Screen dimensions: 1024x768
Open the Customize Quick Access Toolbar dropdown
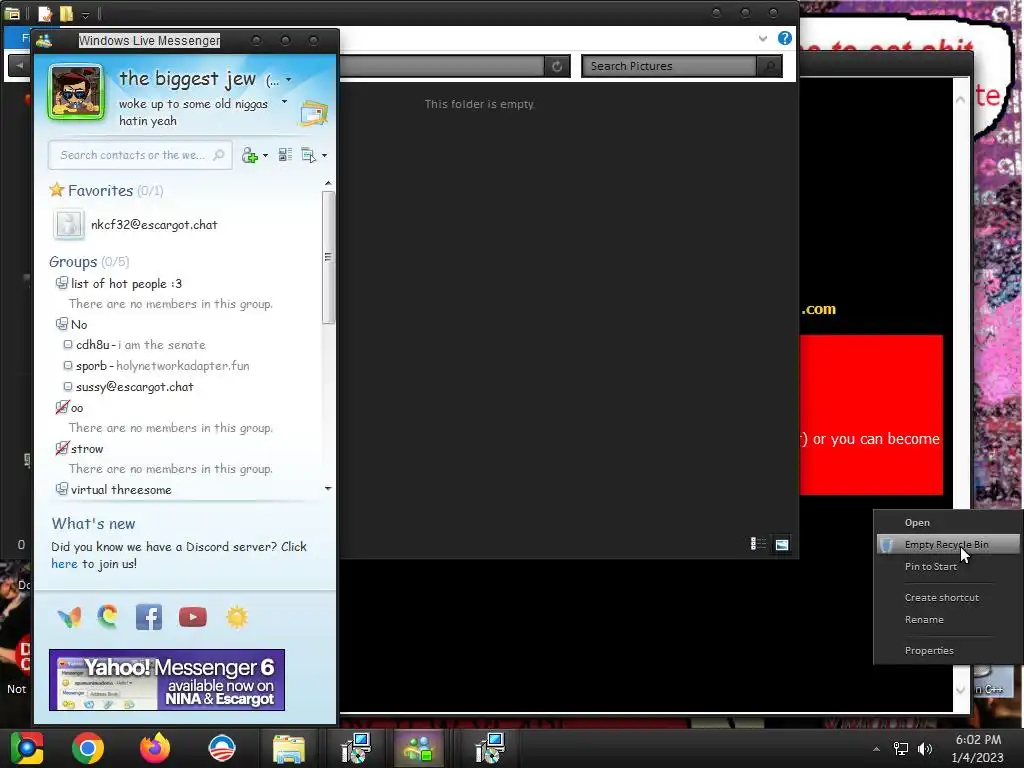(85, 14)
